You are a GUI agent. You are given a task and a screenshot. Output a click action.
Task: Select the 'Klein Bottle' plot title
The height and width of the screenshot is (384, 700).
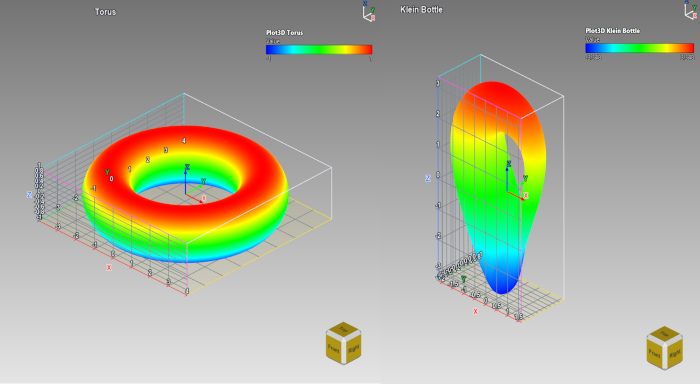tap(421, 9)
